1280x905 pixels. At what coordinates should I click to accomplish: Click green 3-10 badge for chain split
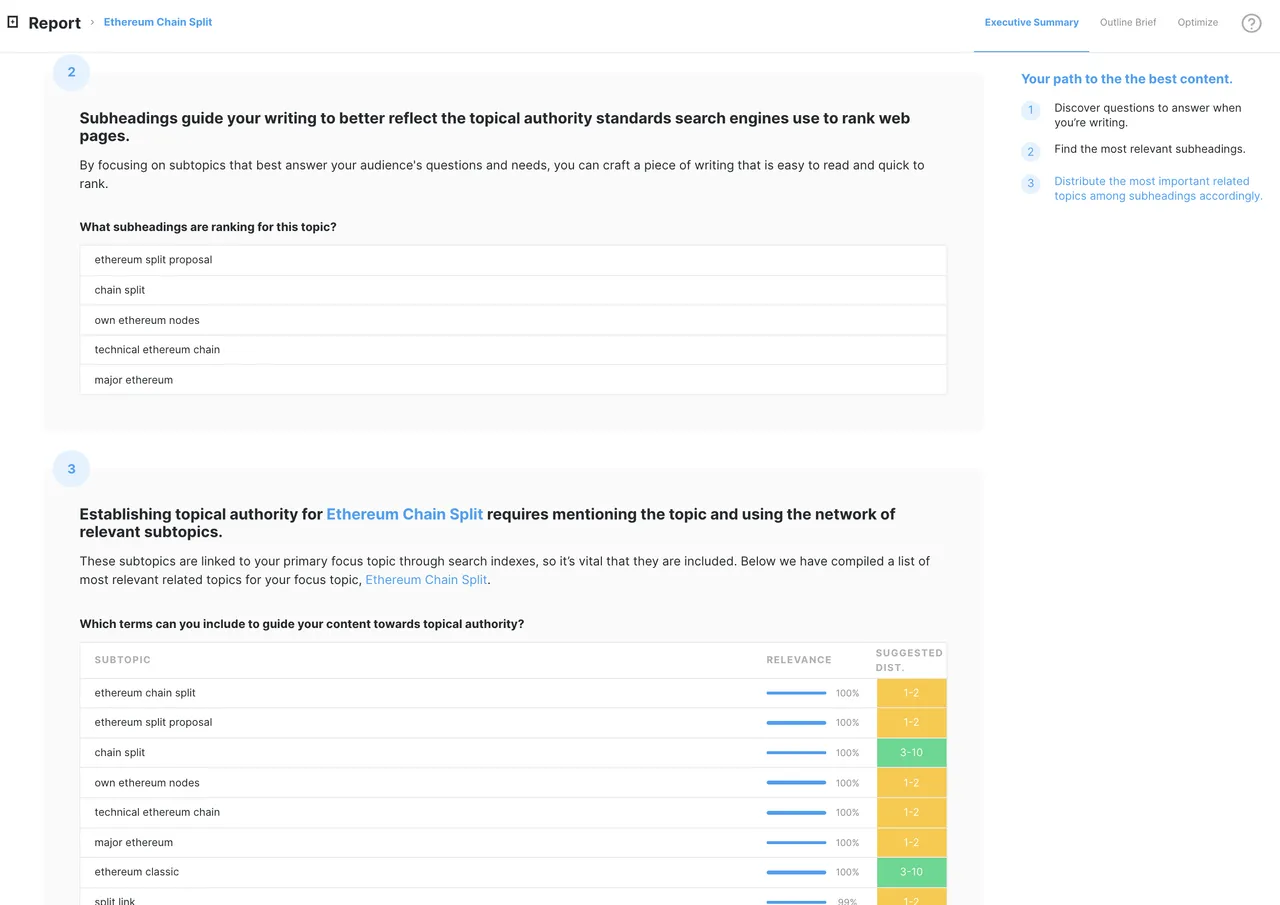pos(911,753)
